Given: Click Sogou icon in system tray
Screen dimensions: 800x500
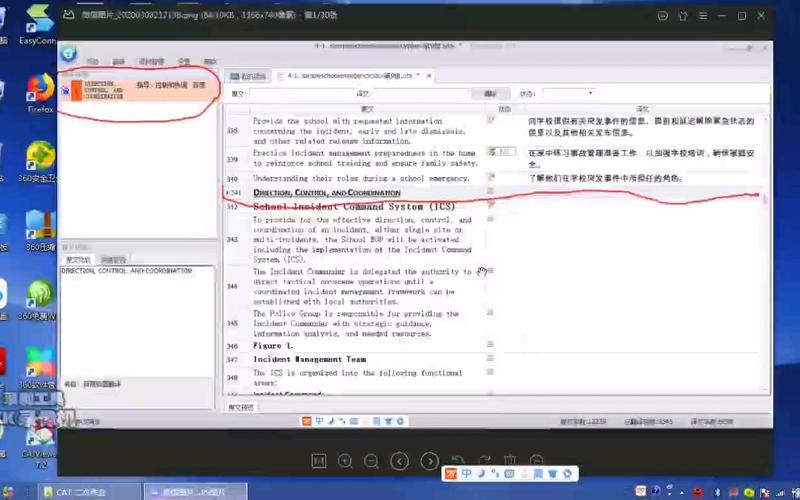Looking at the screenshot, I should [640, 491].
